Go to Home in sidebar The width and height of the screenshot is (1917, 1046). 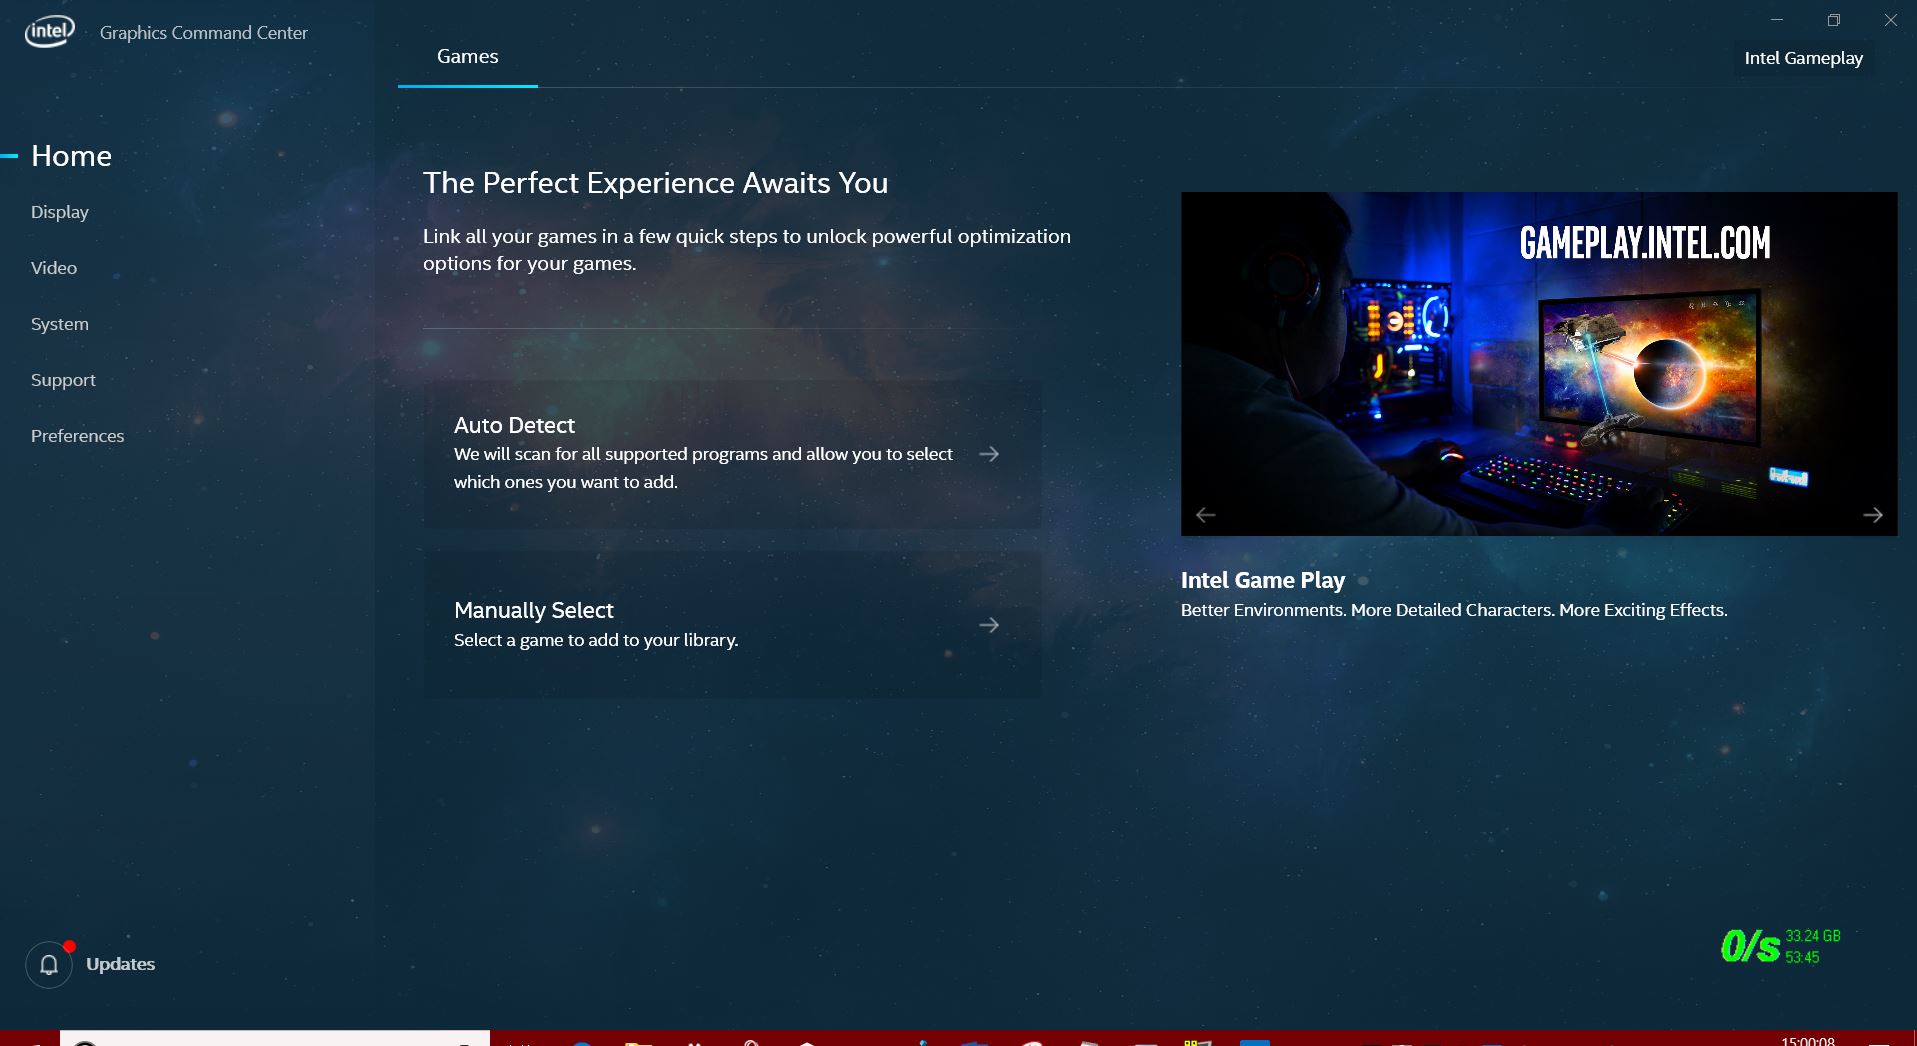71,156
